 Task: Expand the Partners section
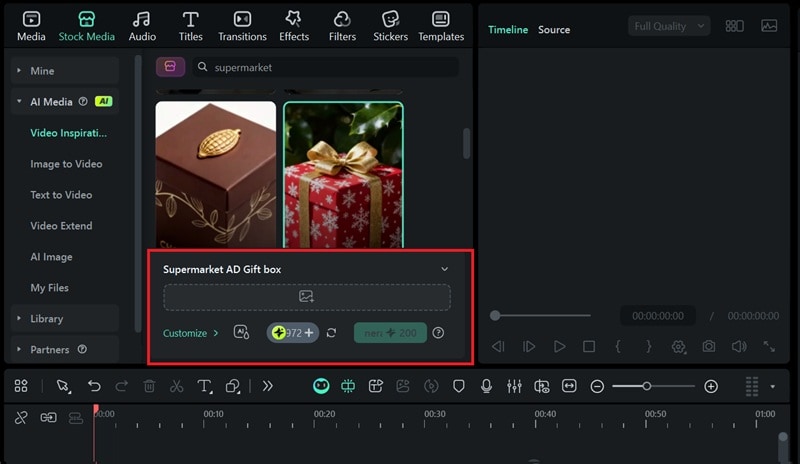[65, 350]
